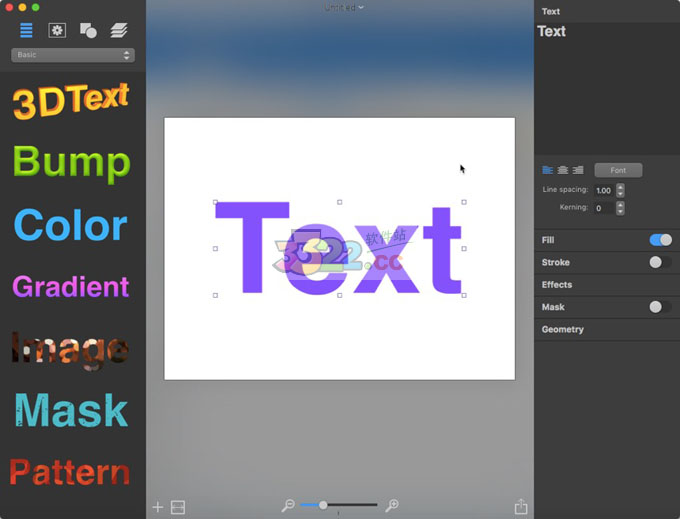Click the right-middle selection handle

point(464,248)
